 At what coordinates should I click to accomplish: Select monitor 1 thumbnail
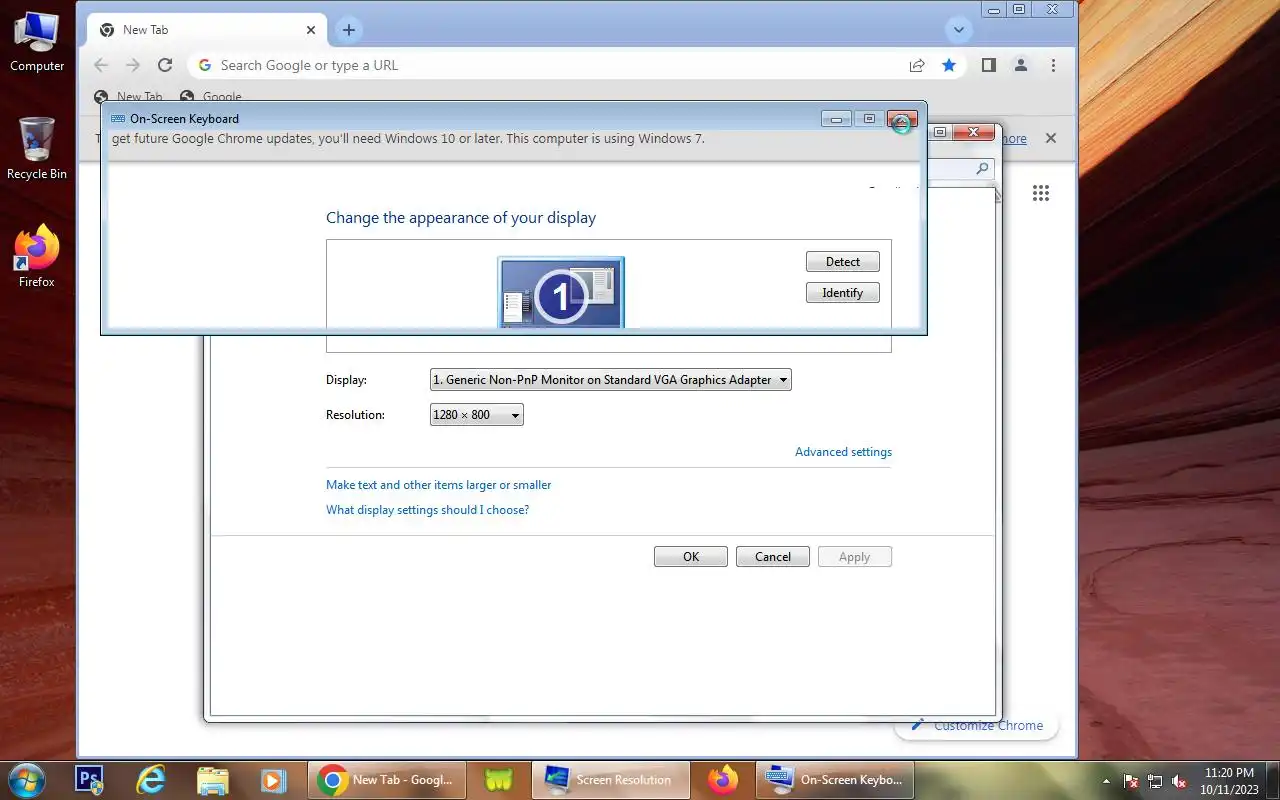561,293
